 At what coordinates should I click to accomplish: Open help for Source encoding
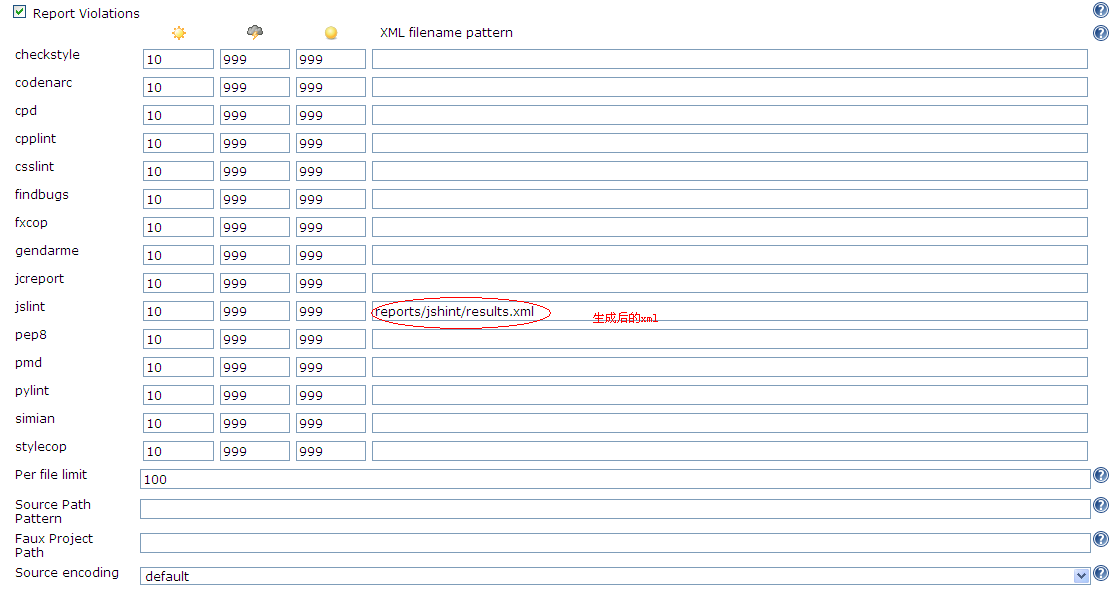(1100, 573)
